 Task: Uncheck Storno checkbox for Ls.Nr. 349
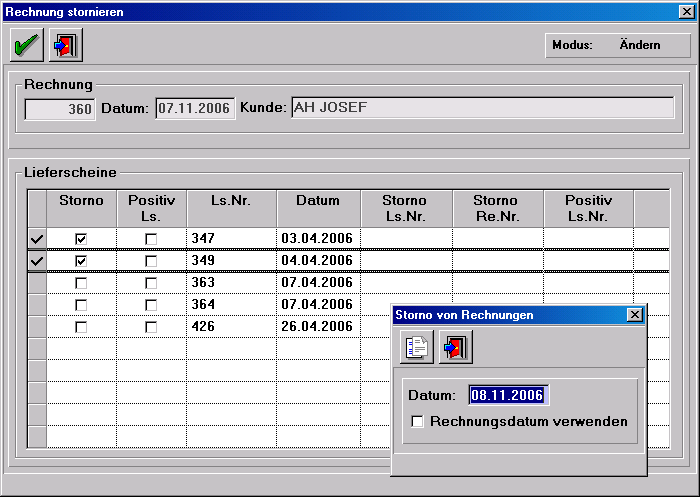click(x=81, y=260)
